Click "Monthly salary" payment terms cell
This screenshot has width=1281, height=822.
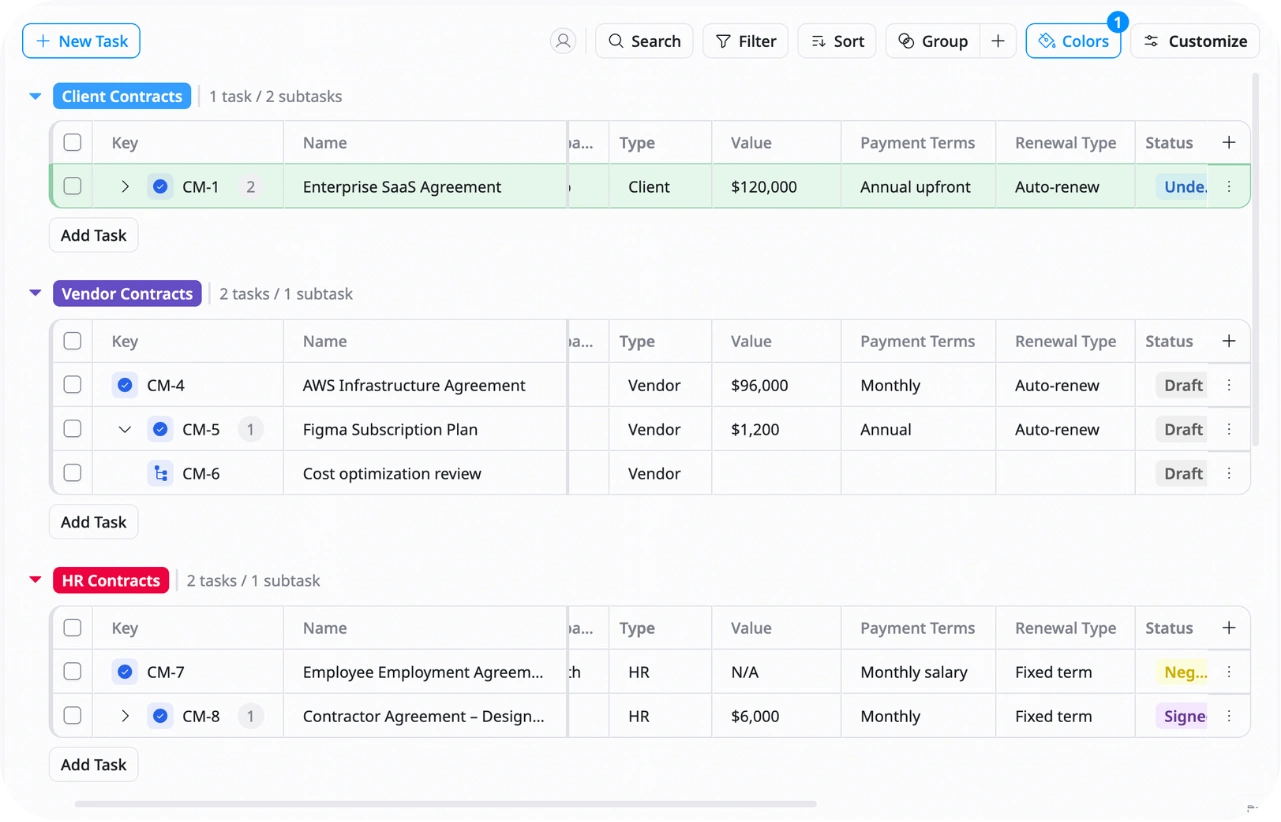[918, 672]
